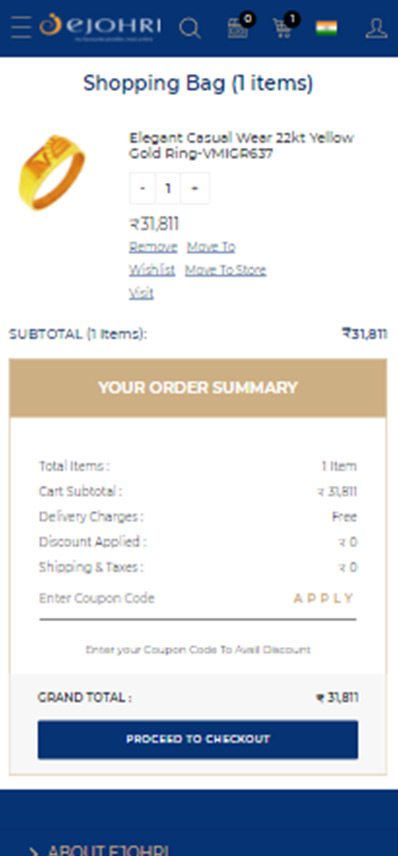Select the India flag country icon
This screenshot has width=398, height=856.
(326, 28)
